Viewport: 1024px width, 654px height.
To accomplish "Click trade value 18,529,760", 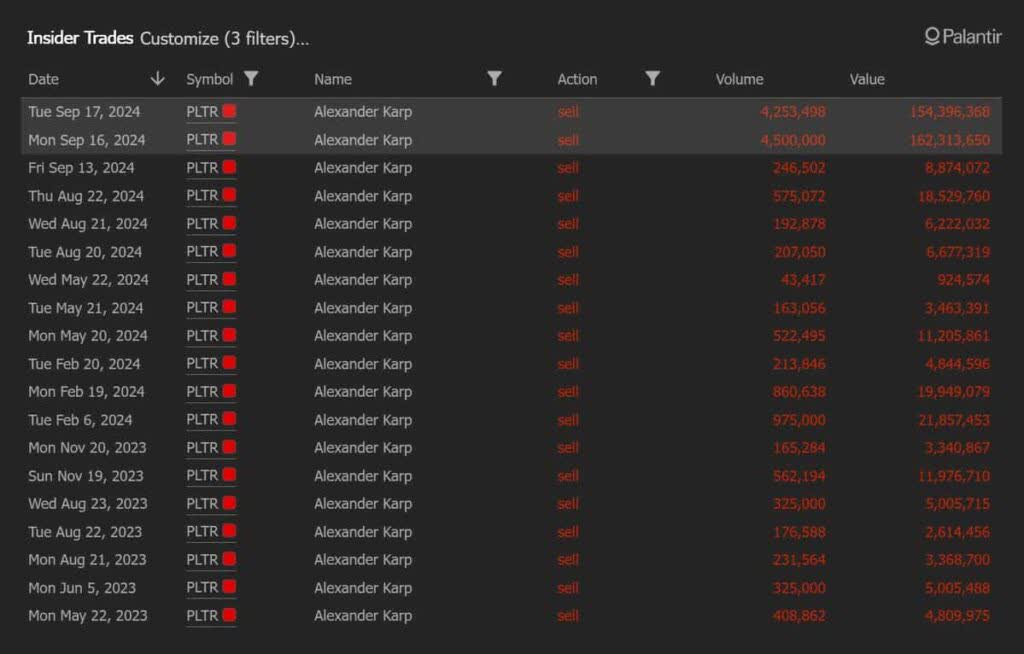I will [x=954, y=196].
